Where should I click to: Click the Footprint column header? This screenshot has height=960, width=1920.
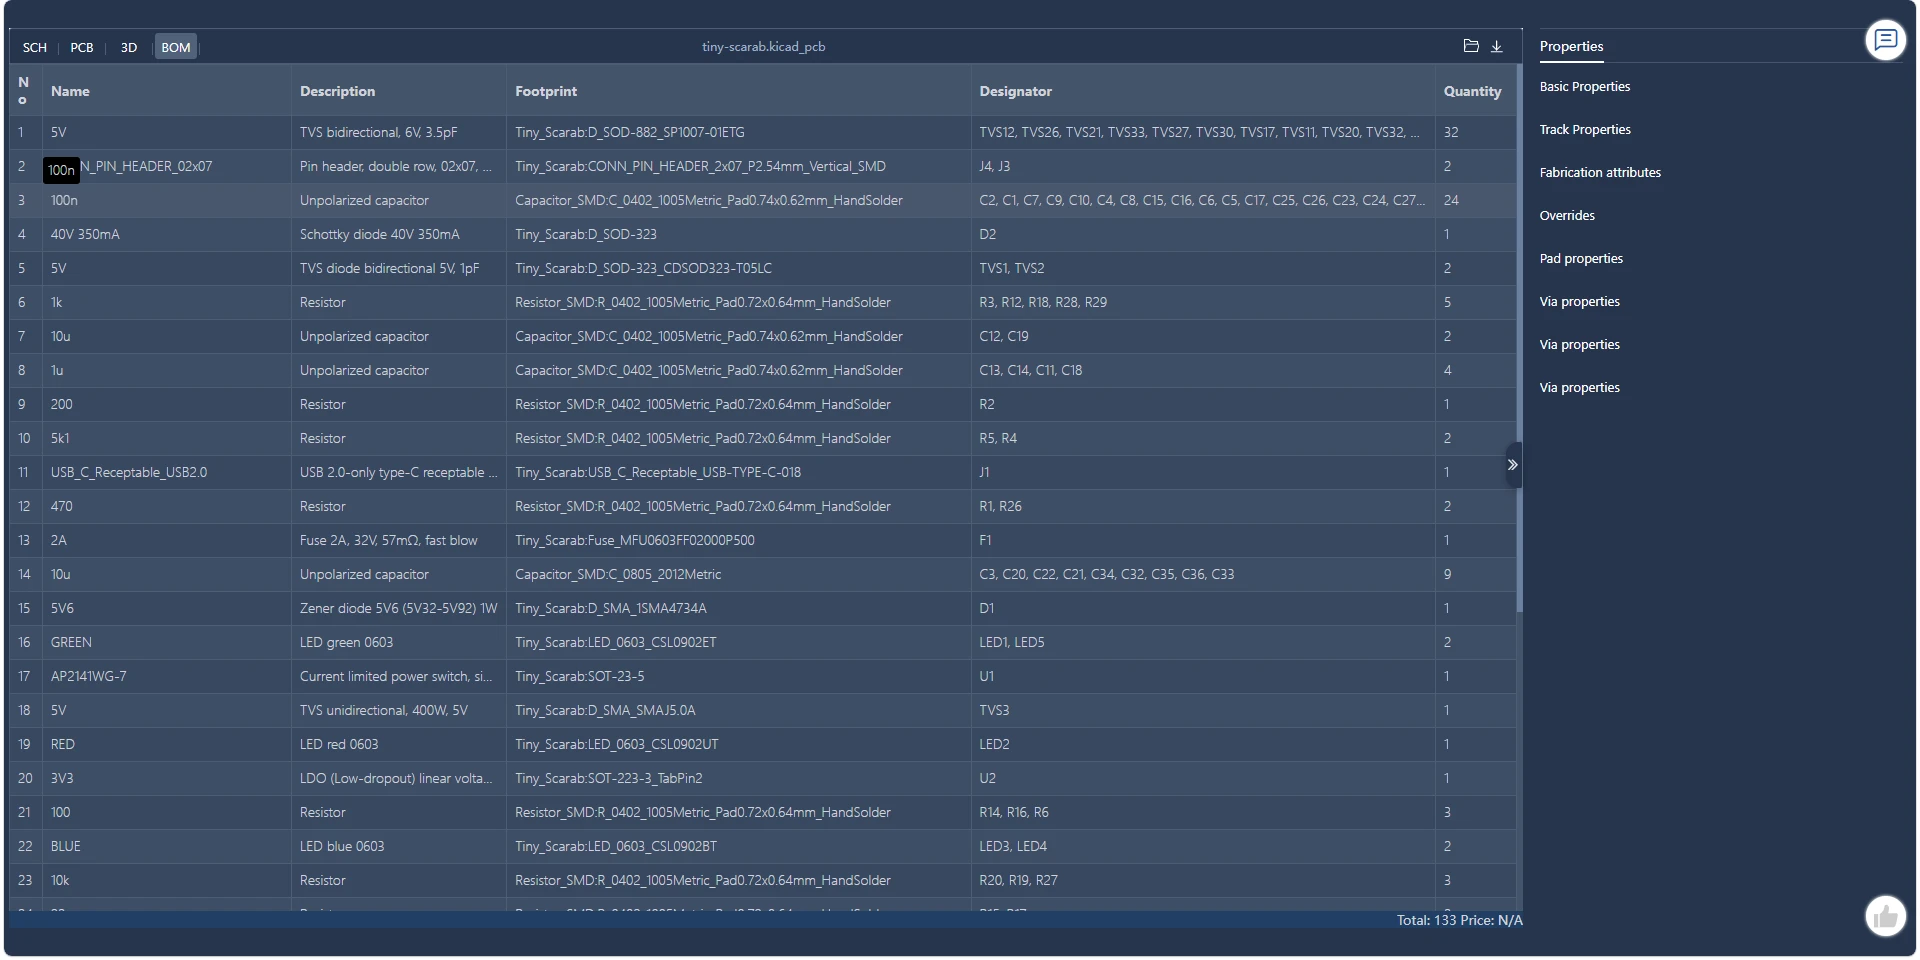[546, 91]
